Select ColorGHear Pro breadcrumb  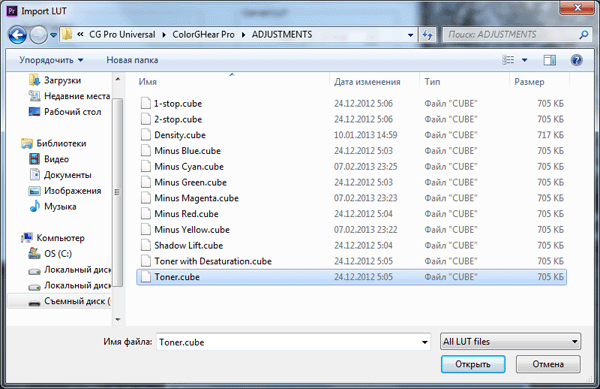click(203, 34)
